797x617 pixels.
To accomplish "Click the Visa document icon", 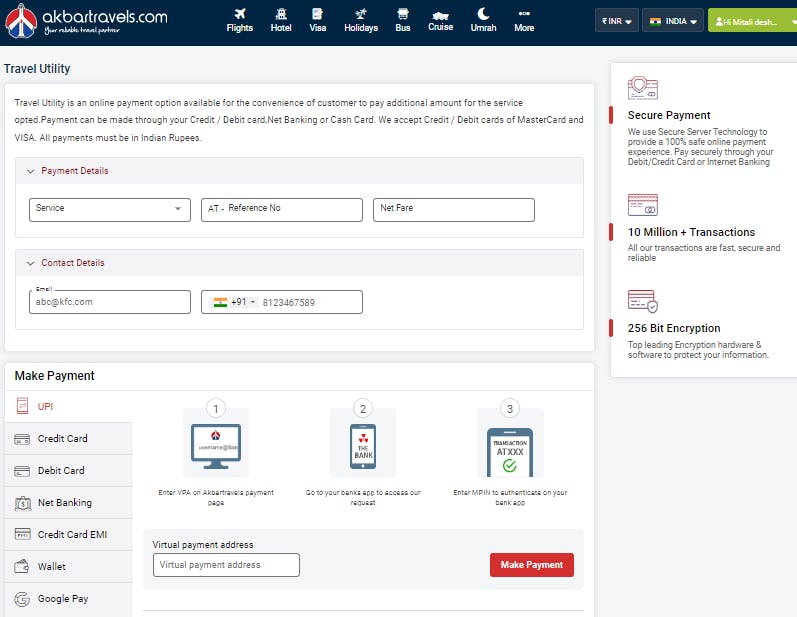I will (x=317, y=14).
